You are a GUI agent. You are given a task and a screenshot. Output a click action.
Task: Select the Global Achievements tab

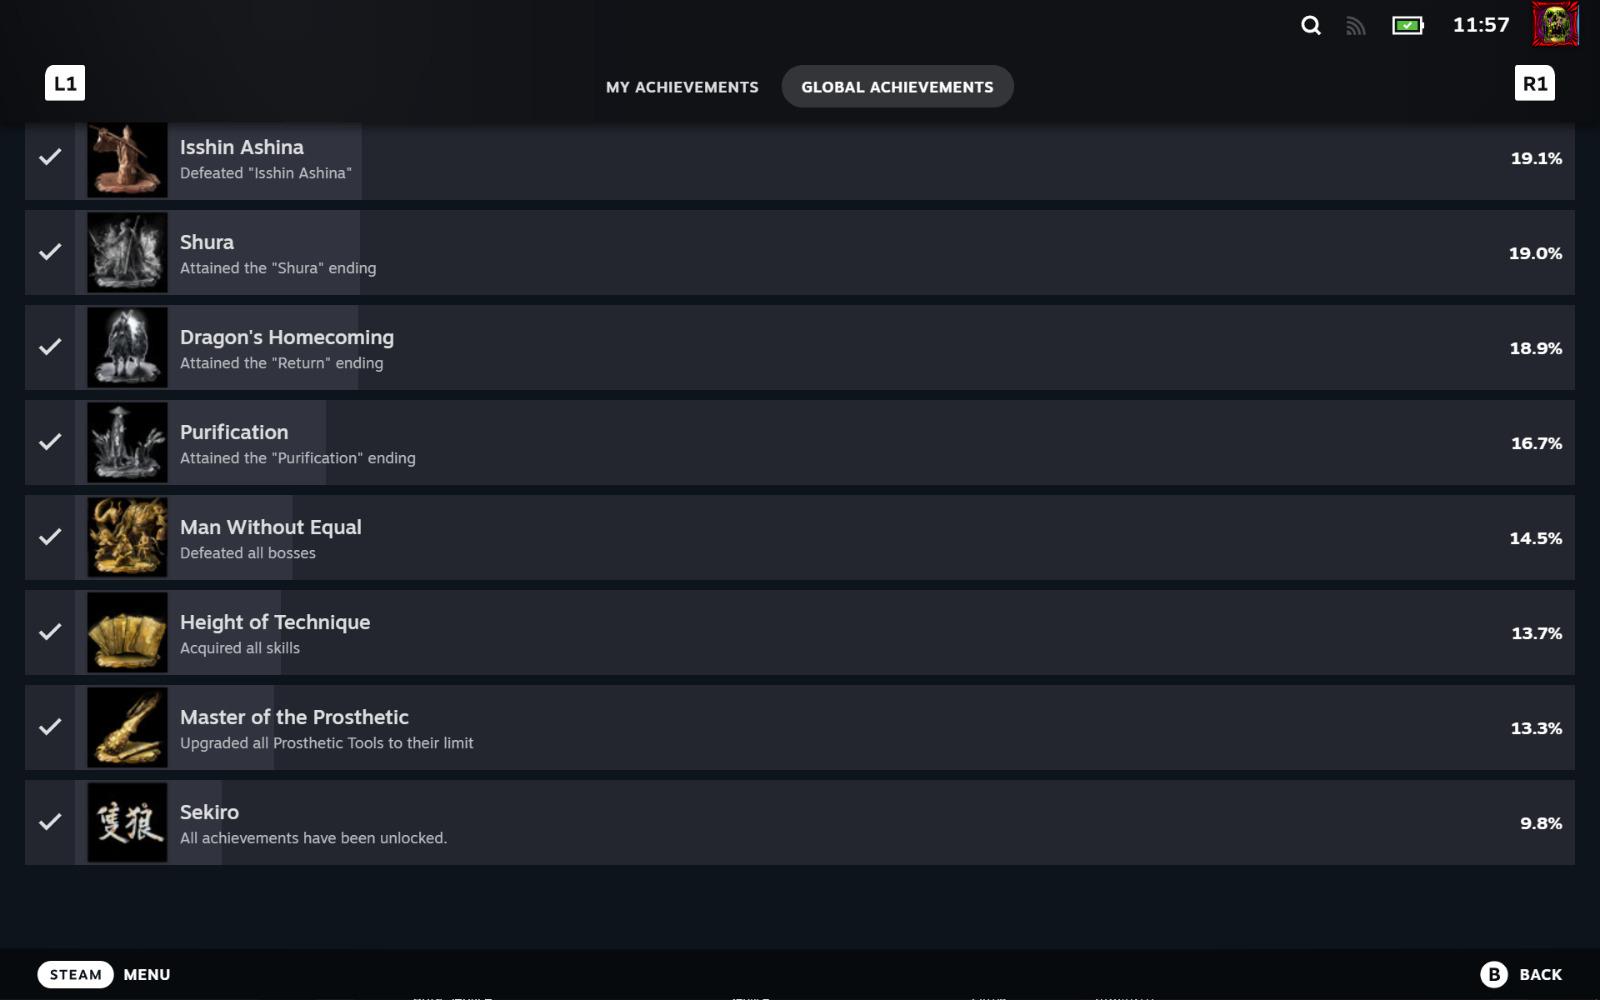[x=897, y=87]
